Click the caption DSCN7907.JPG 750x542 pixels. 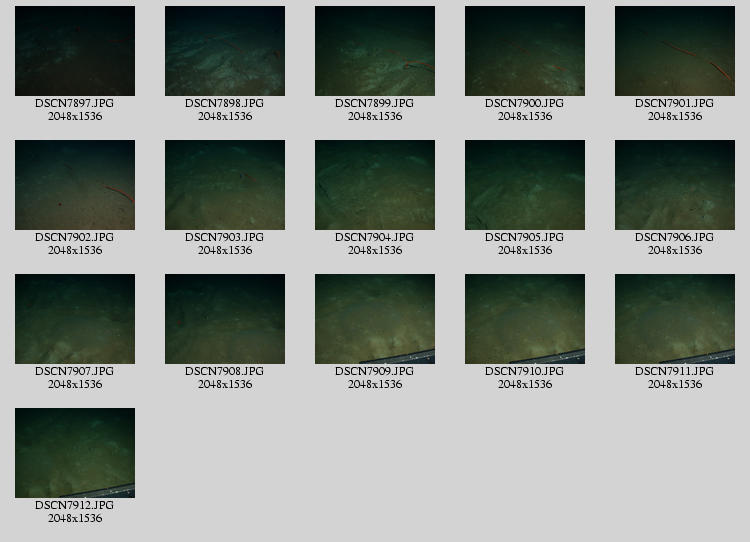(75, 371)
